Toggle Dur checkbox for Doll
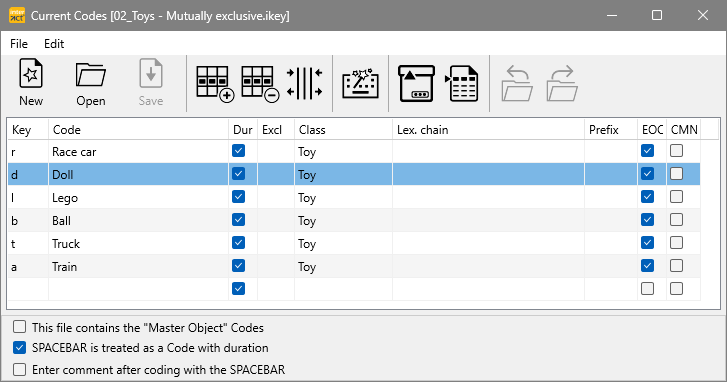This screenshot has height=382, width=727. [x=238, y=174]
